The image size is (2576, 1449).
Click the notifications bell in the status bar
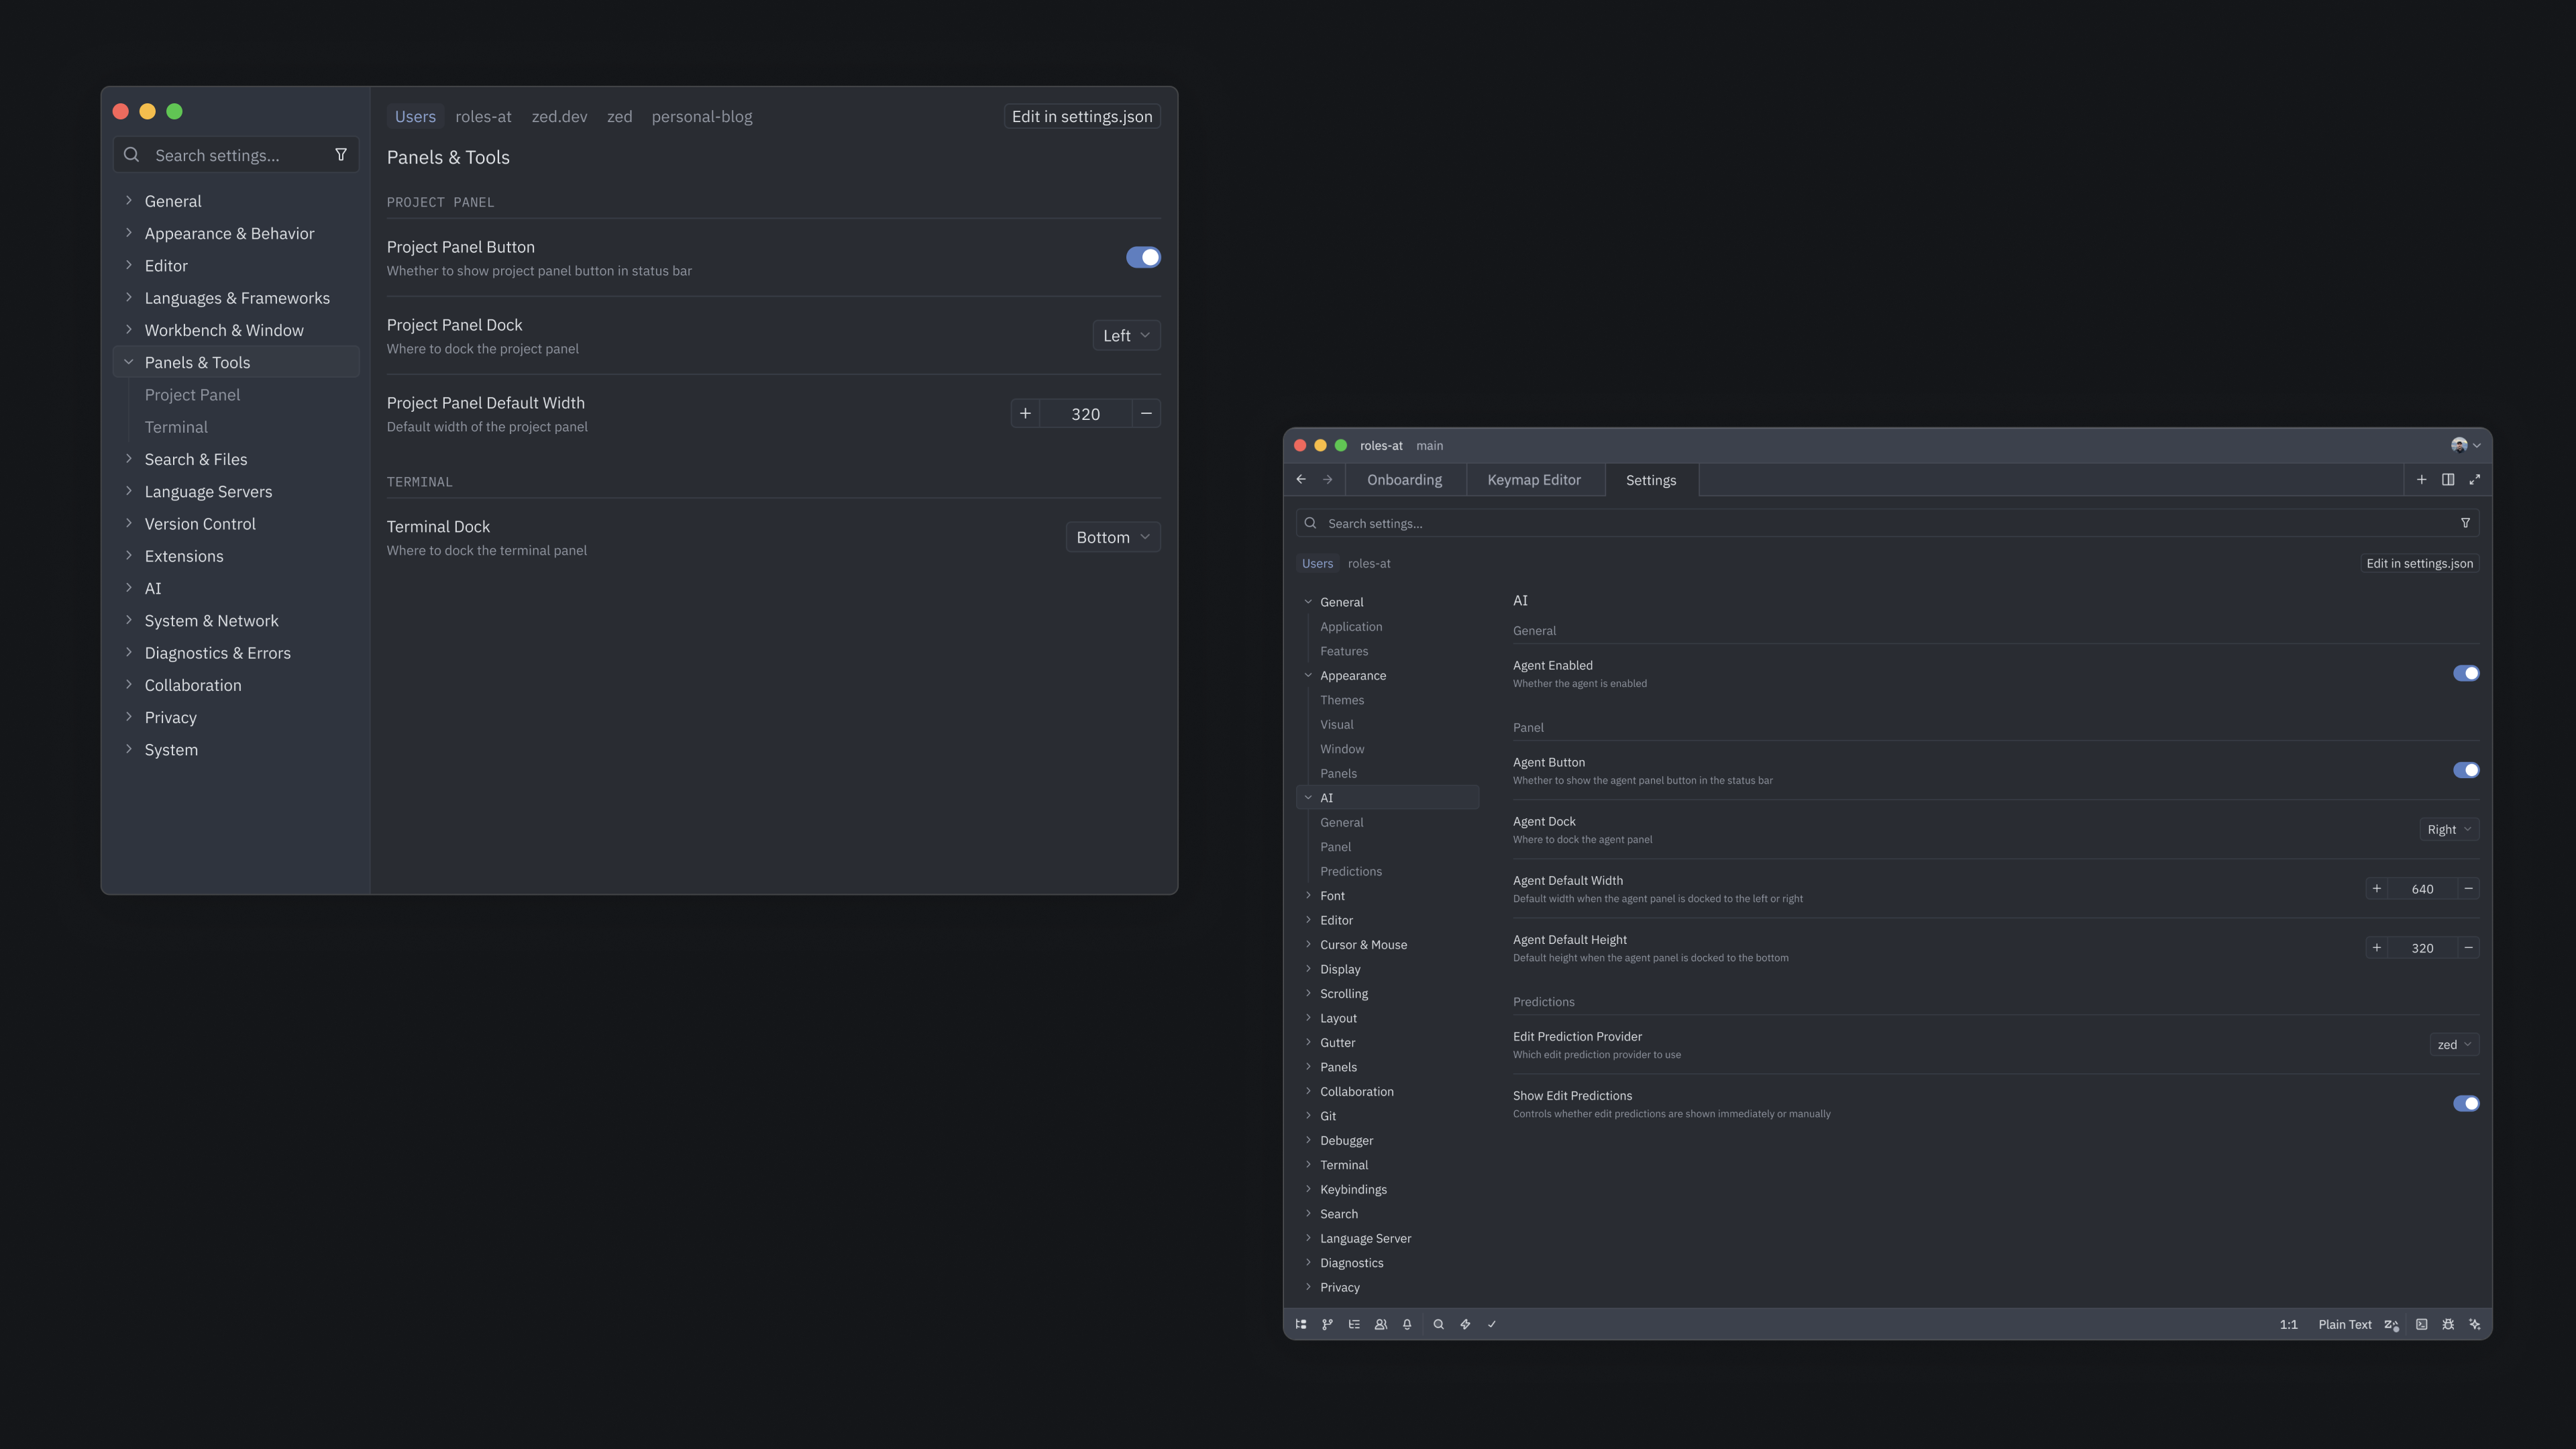[x=1407, y=1324]
